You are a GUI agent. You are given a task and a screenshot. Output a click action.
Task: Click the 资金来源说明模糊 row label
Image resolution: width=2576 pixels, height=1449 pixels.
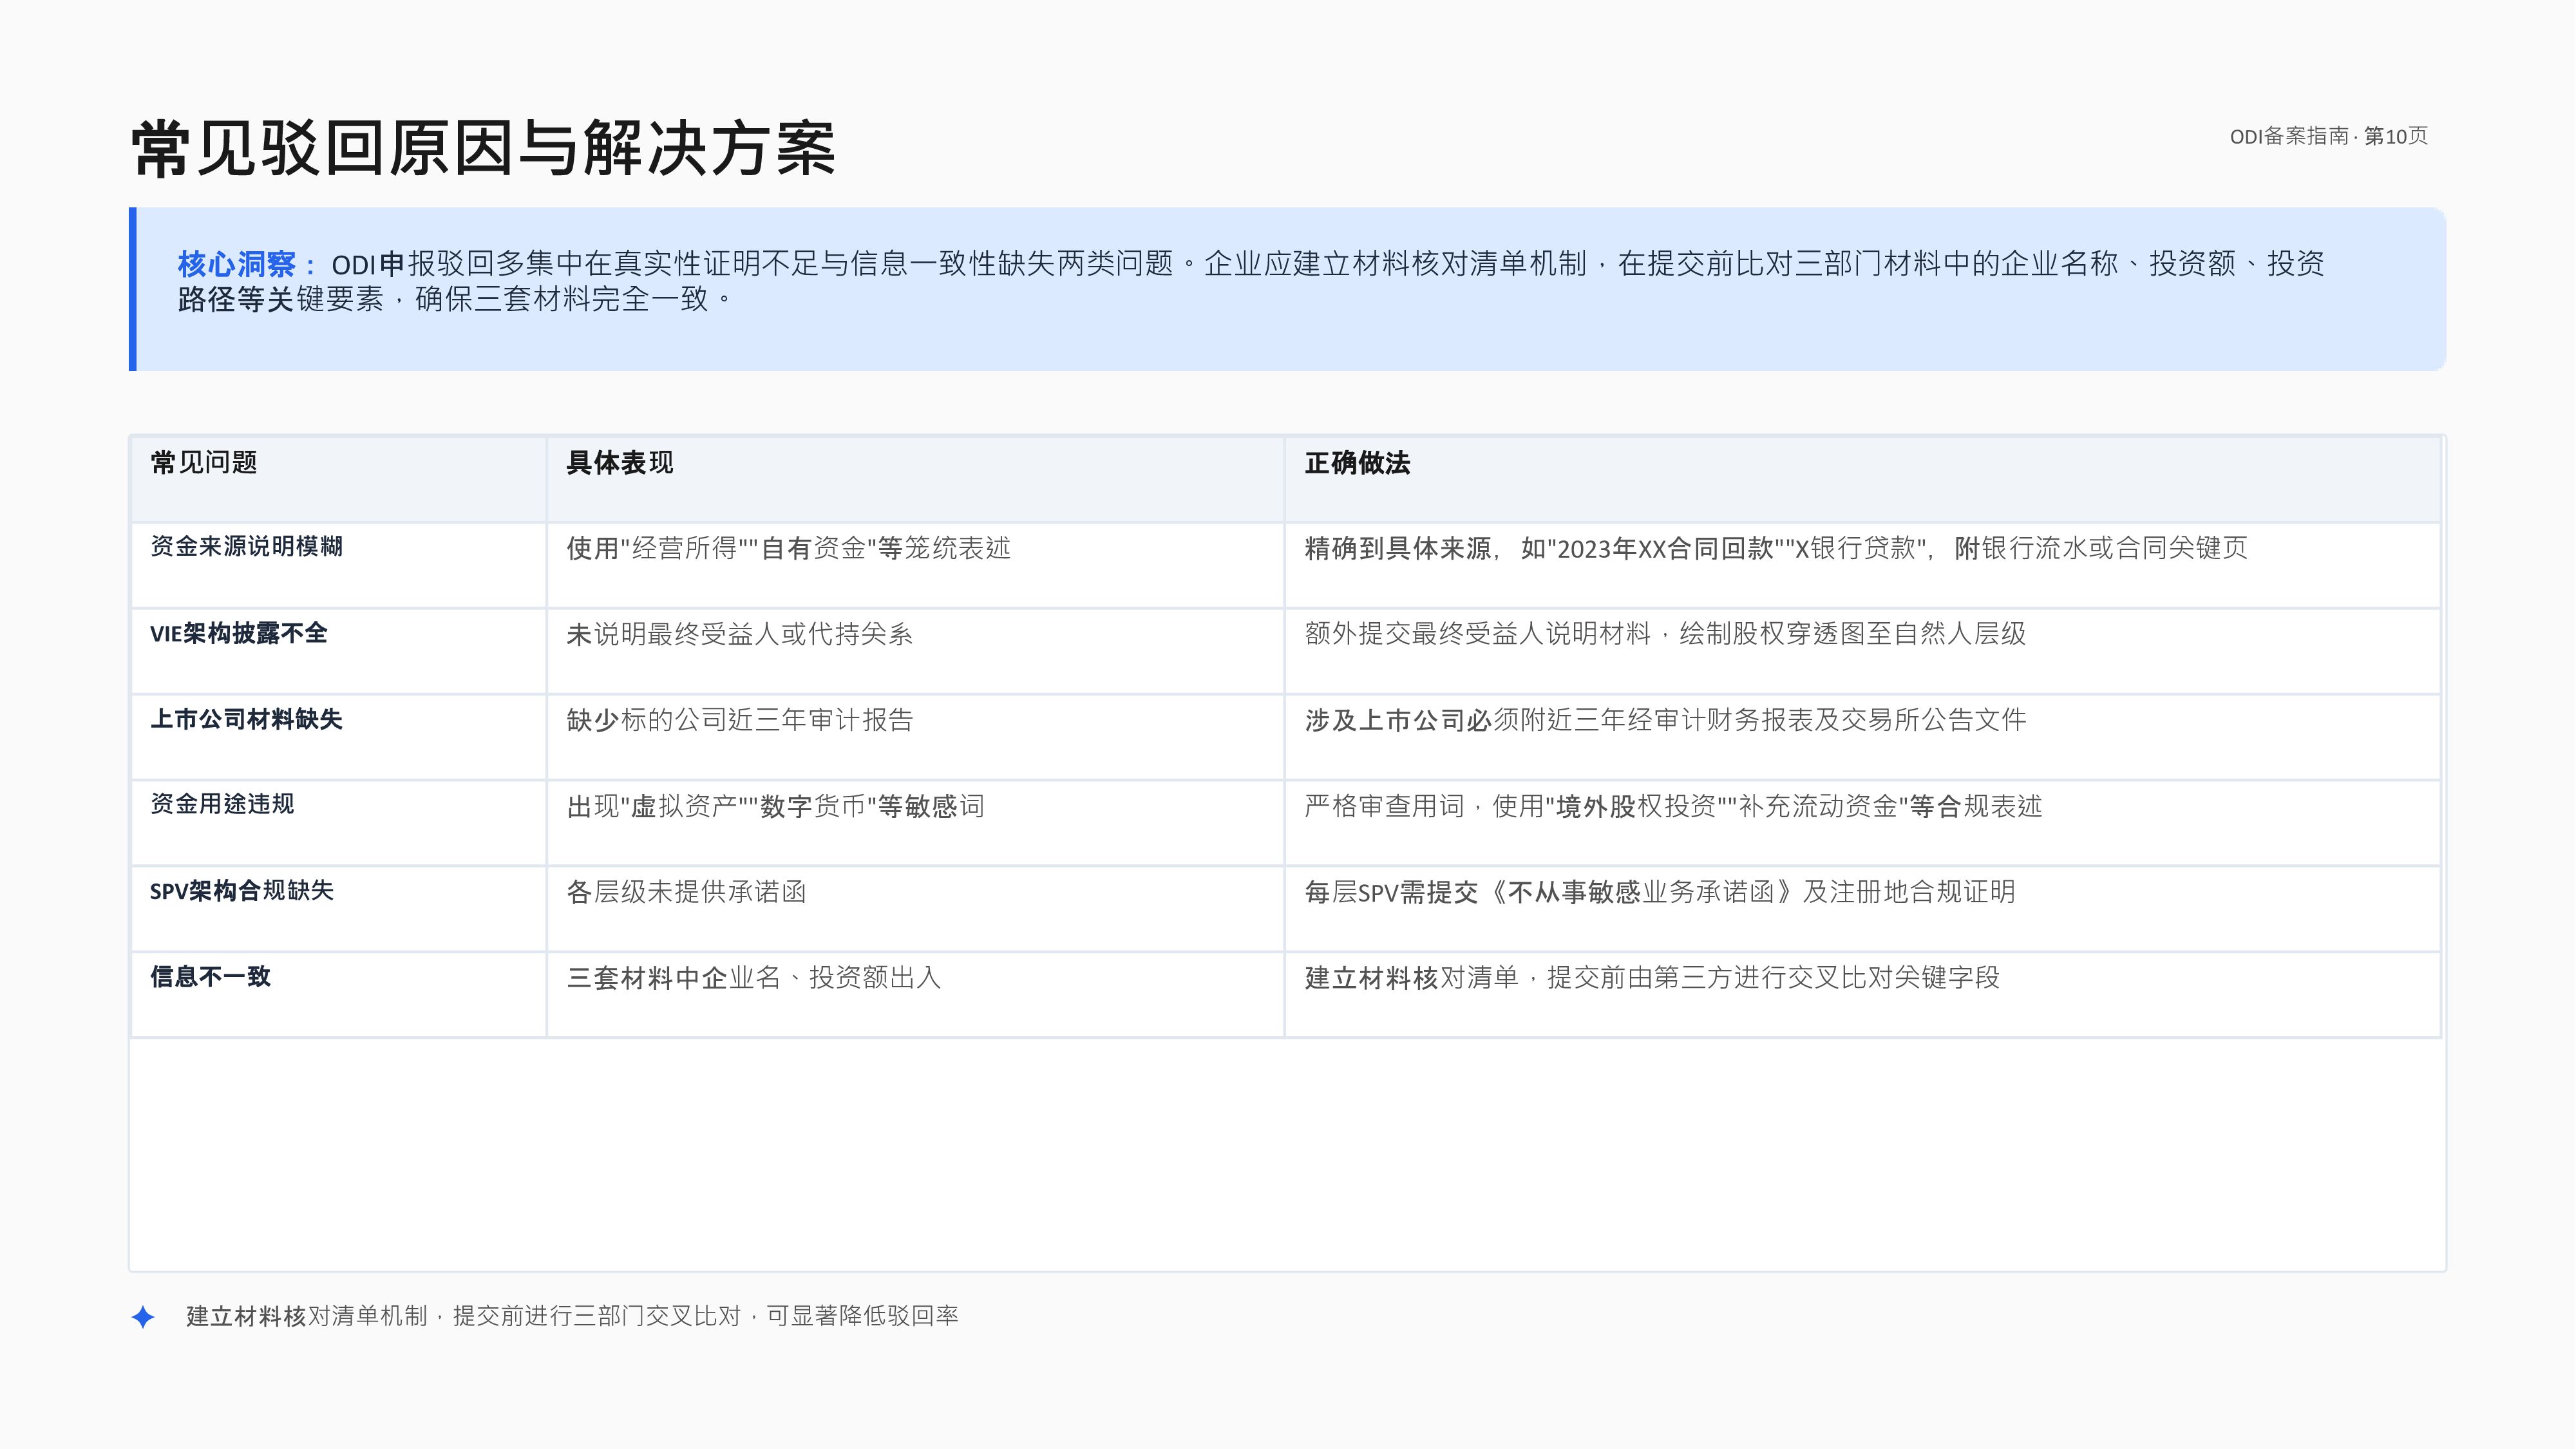click(246, 546)
